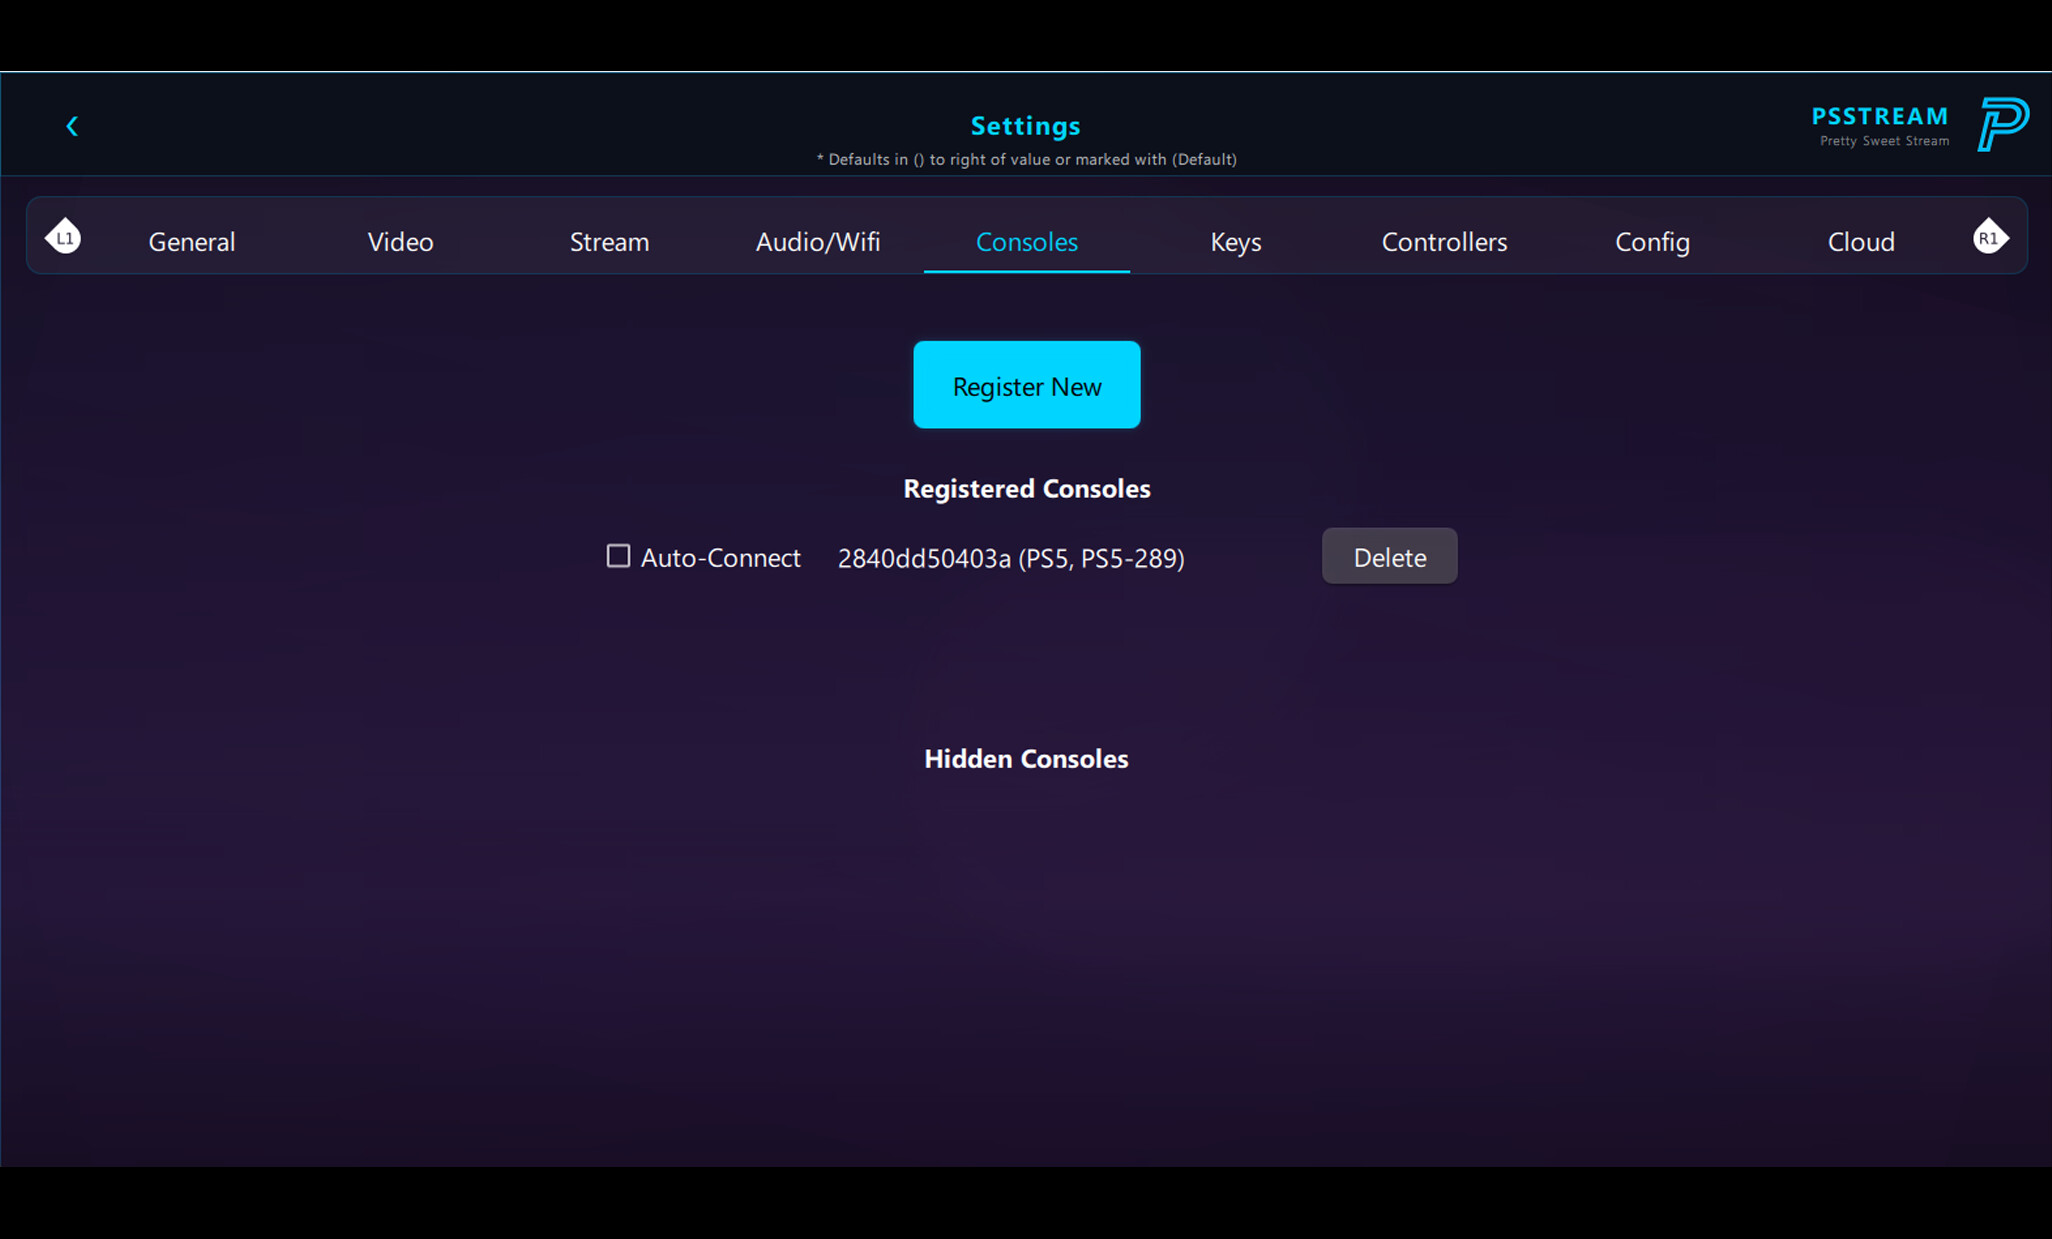Viewport: 2052px width, 1239px height.
Task: Enable Auto-Connect for the PS5 console
Action: [x=617, y=555]
